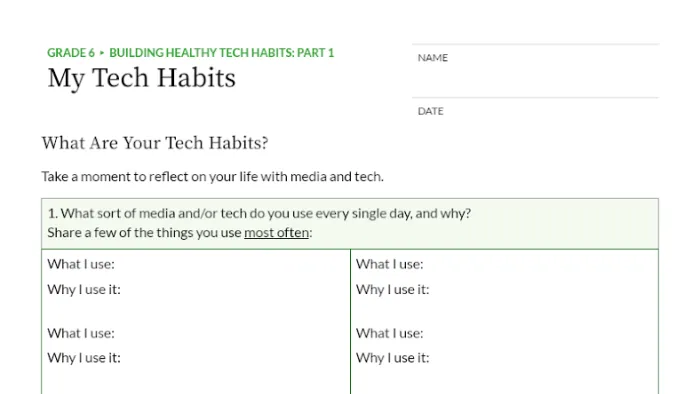Click the first 'What I use:' in left column
Viewport: 700px width, 394px height.
(81, 264)
